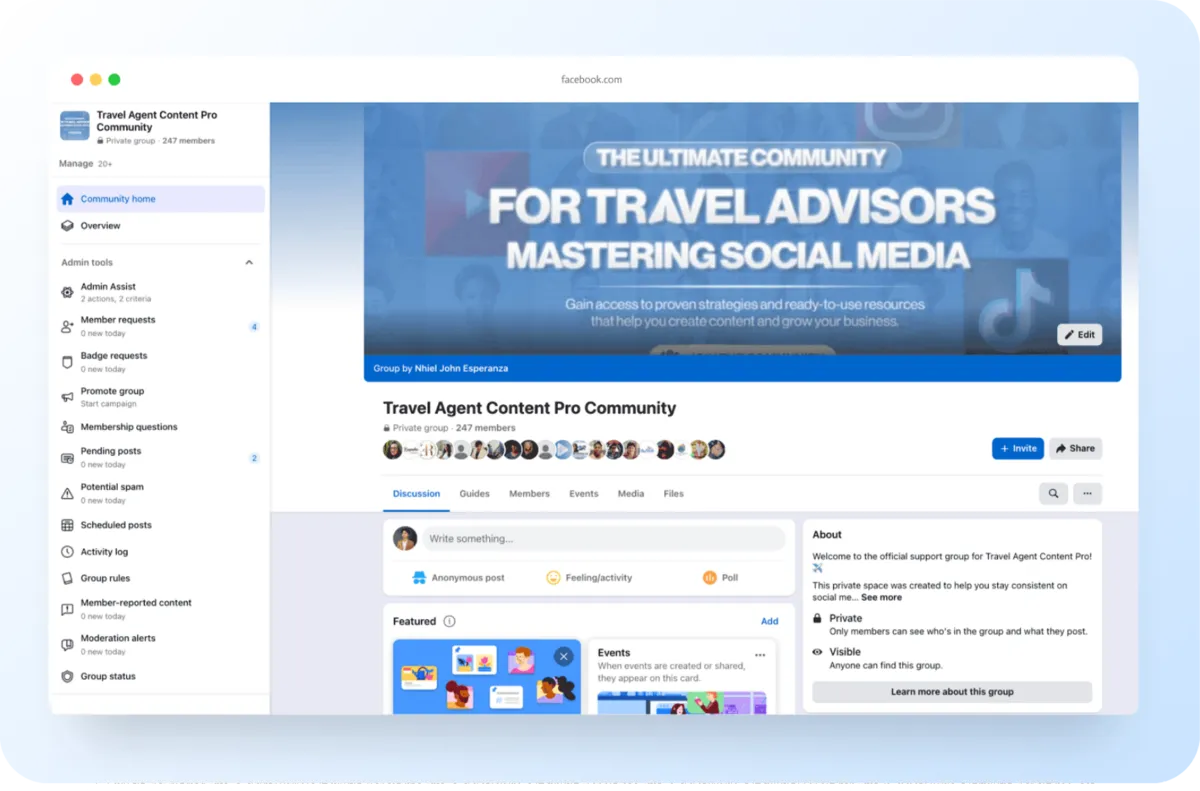The height and width of the screenshot is (791, 1200).
Task: Click See more in About description
Action: click(881, 597)
